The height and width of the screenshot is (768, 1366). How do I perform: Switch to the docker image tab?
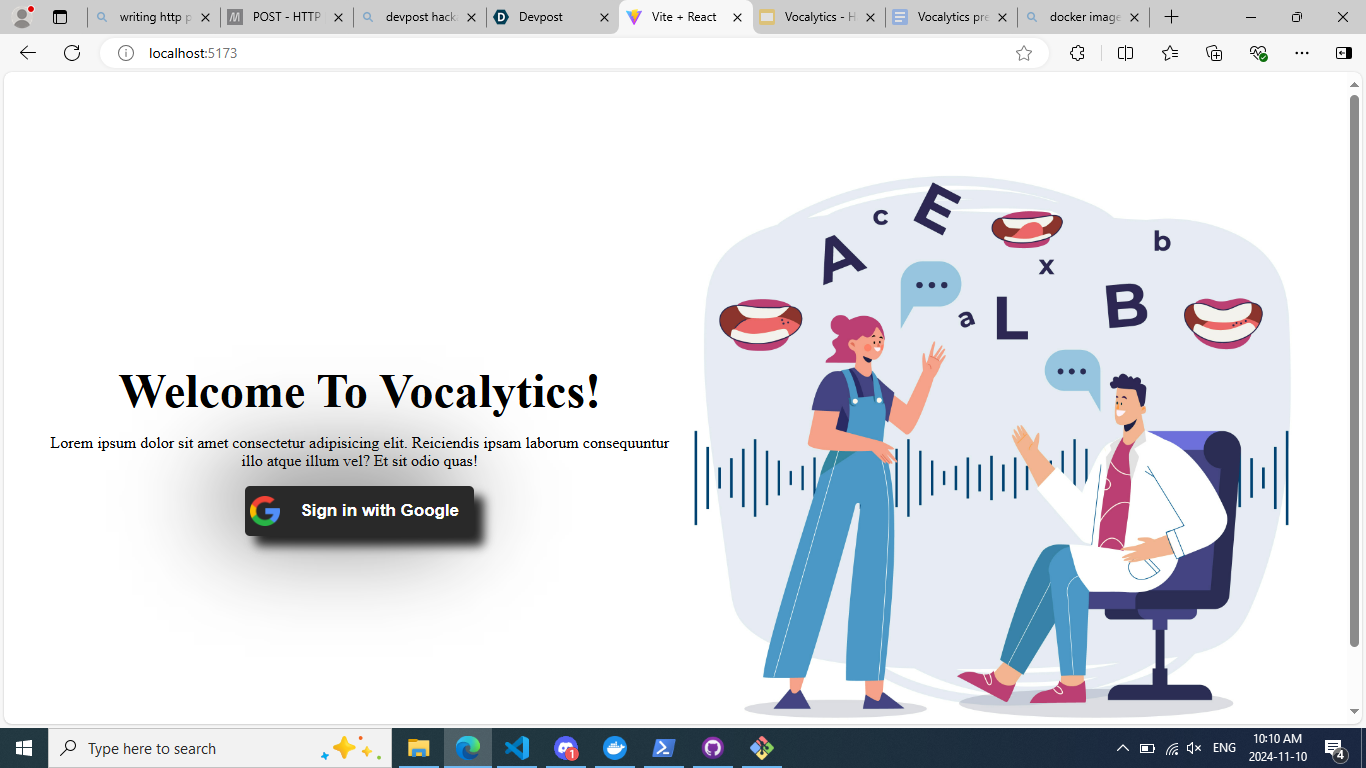click(1084, 17)
